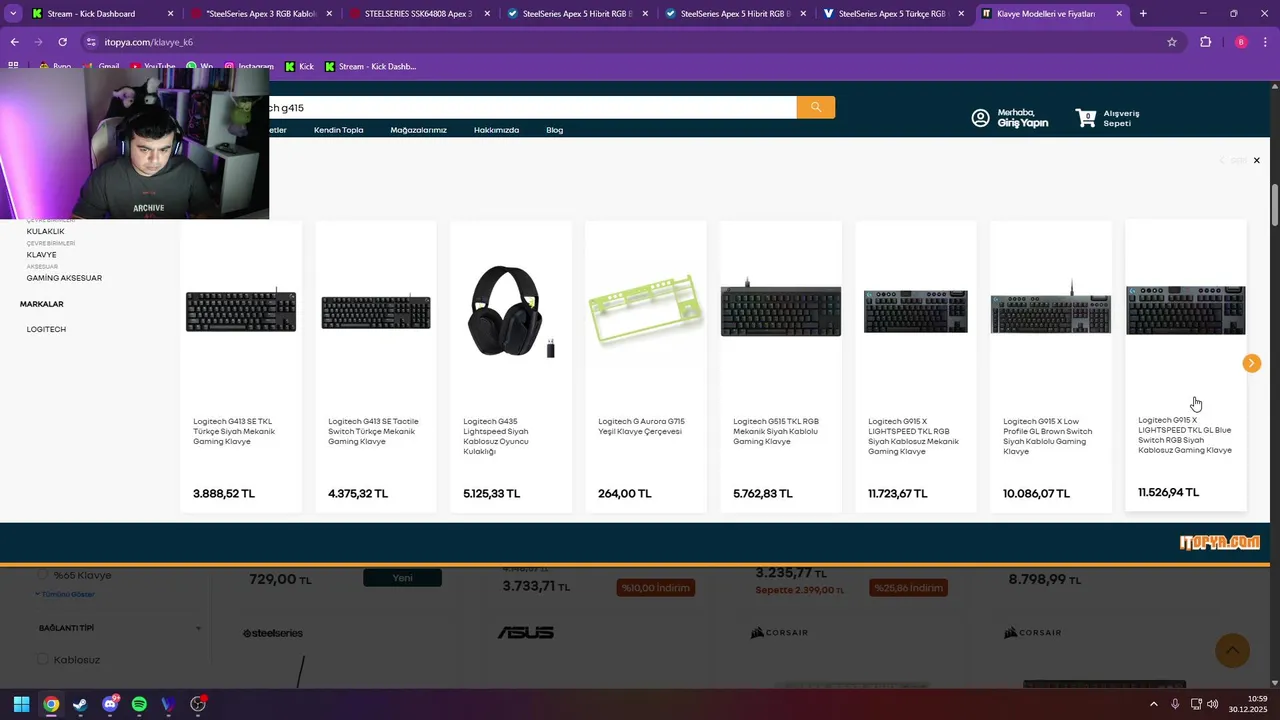Toggle the %65 Klavye checkbox
This screenshot has width=1280, height=720.
pyautogui.click(x=42, y=575)
